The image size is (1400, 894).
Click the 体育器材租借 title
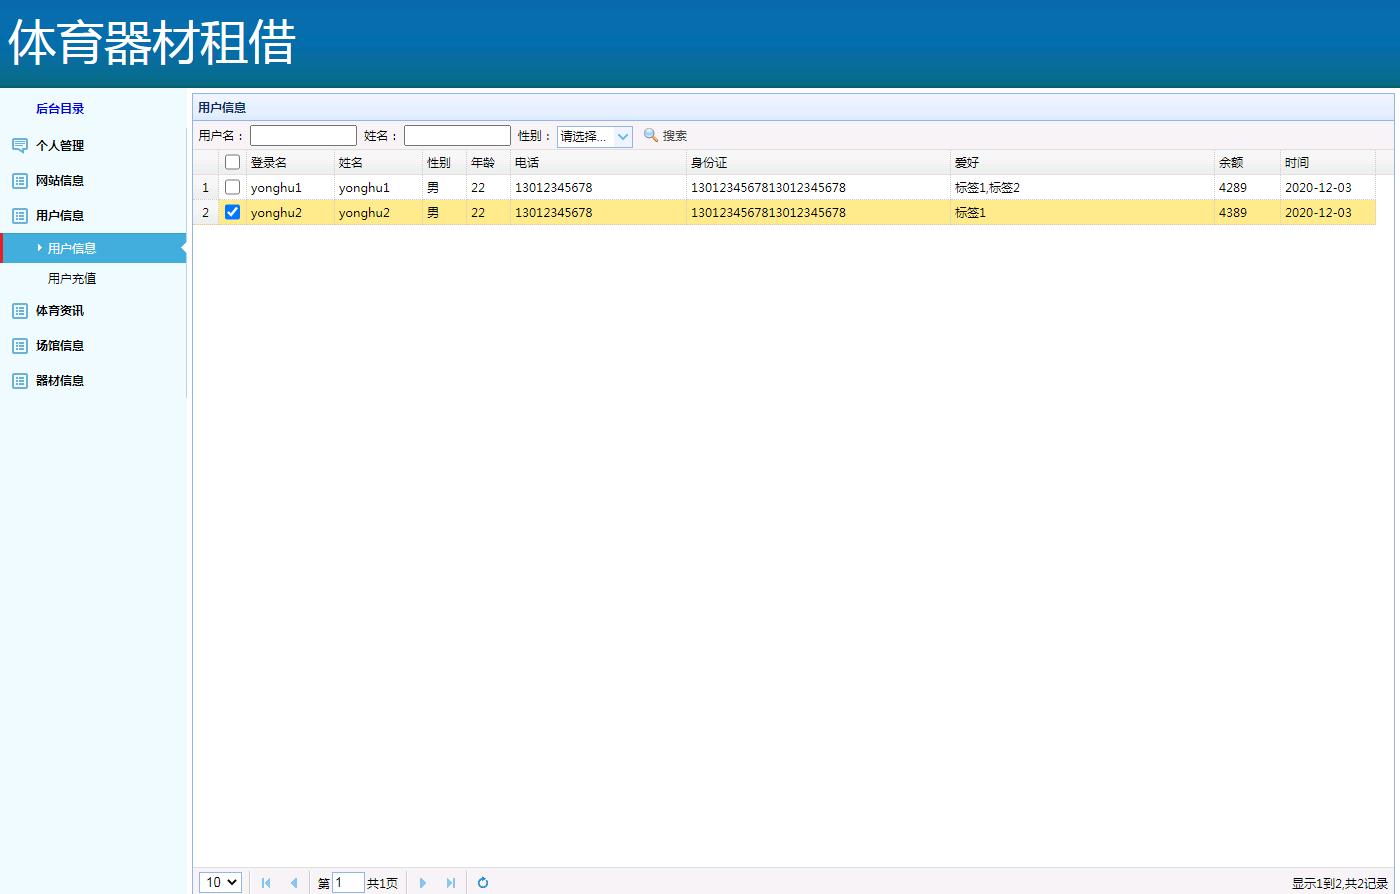(152, 44)
